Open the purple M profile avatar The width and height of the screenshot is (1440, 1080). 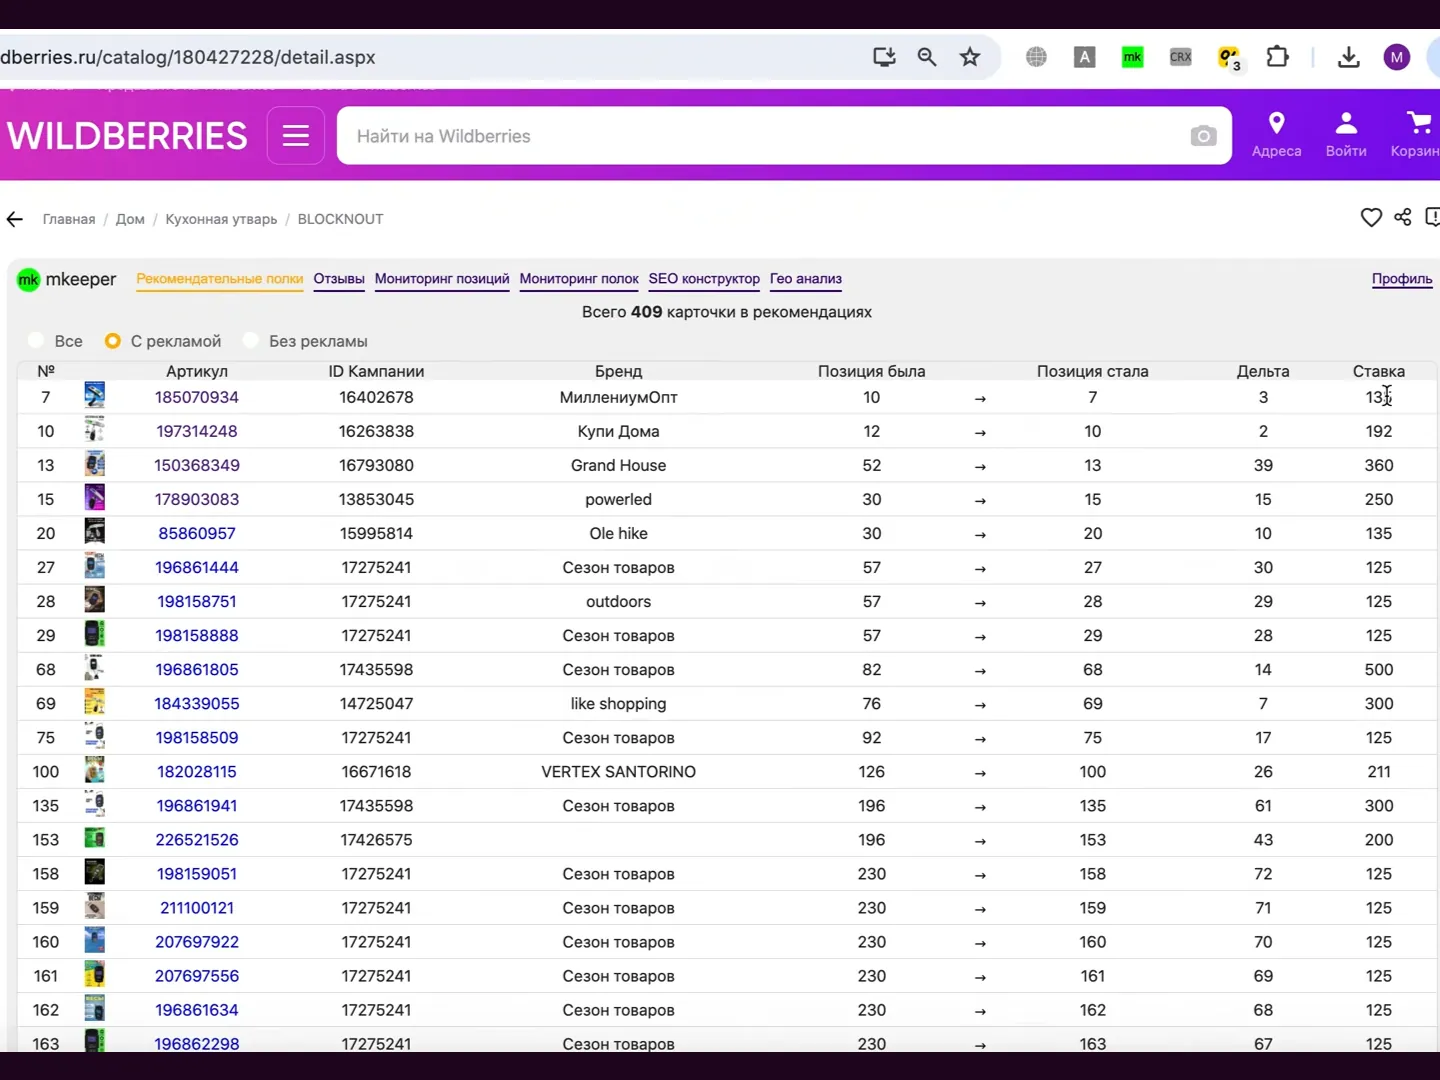pos(1397,57)
